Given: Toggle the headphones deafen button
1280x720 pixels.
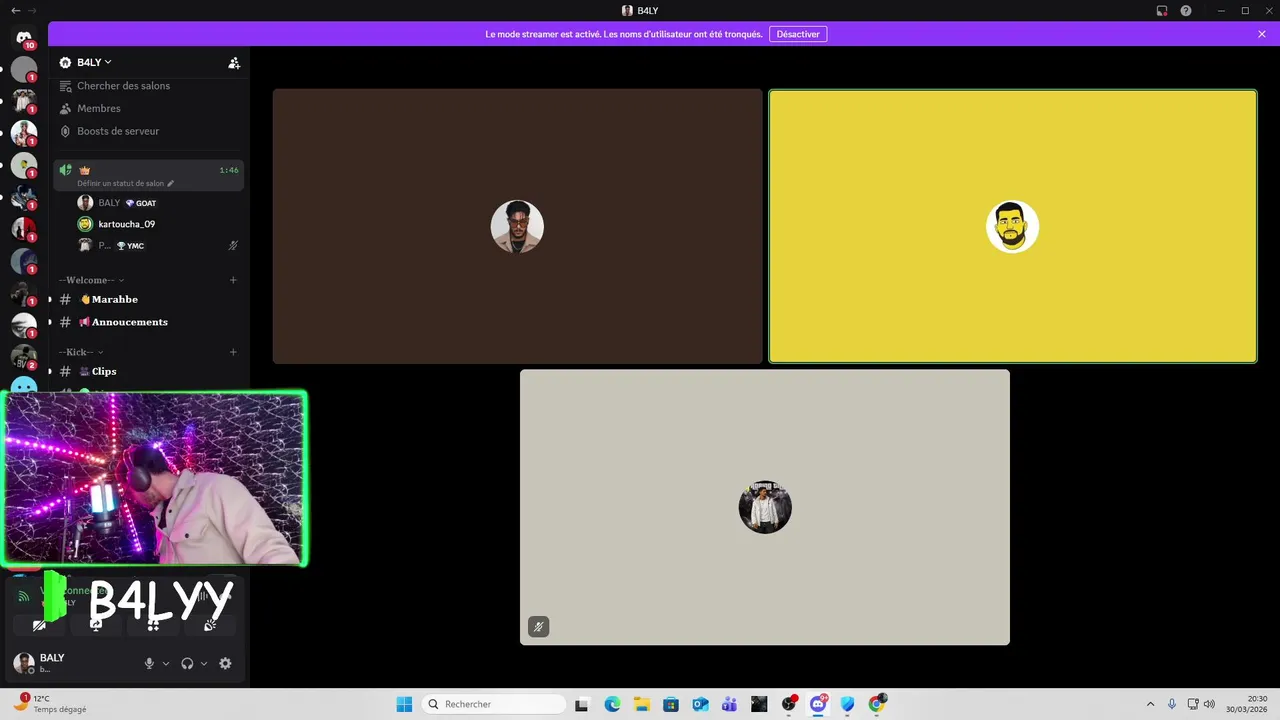Looking at the screenshot, I should (187, 663).
